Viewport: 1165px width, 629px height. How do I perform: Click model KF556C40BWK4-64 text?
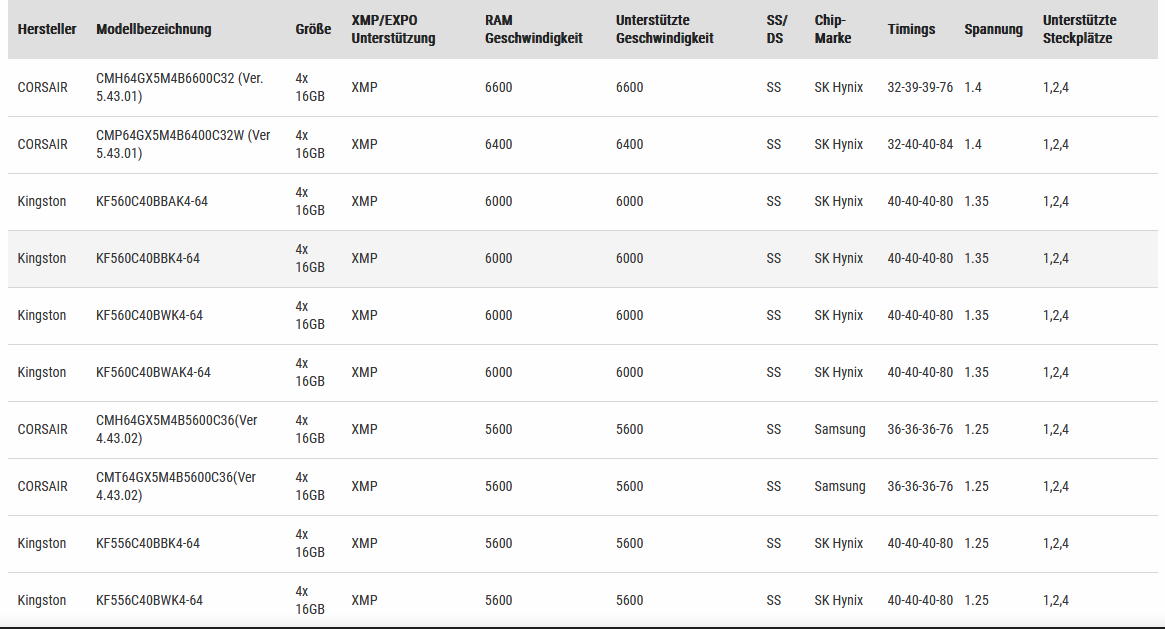click(149, 600)
